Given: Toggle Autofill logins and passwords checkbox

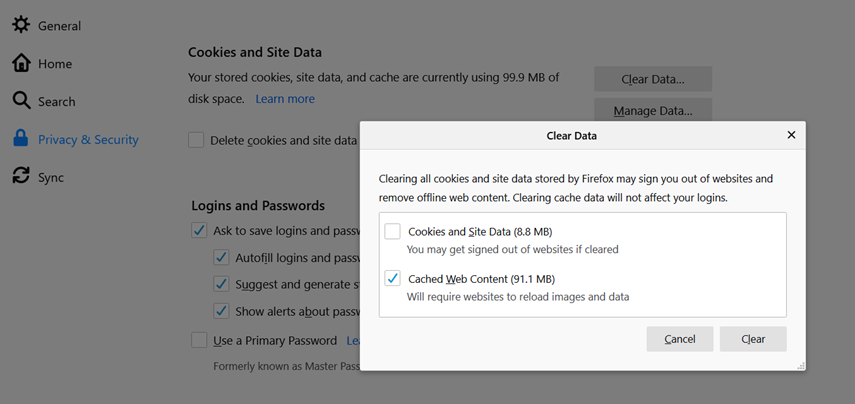Looking at the screenshot, I should pyautogui.click(x=221, y=258).
